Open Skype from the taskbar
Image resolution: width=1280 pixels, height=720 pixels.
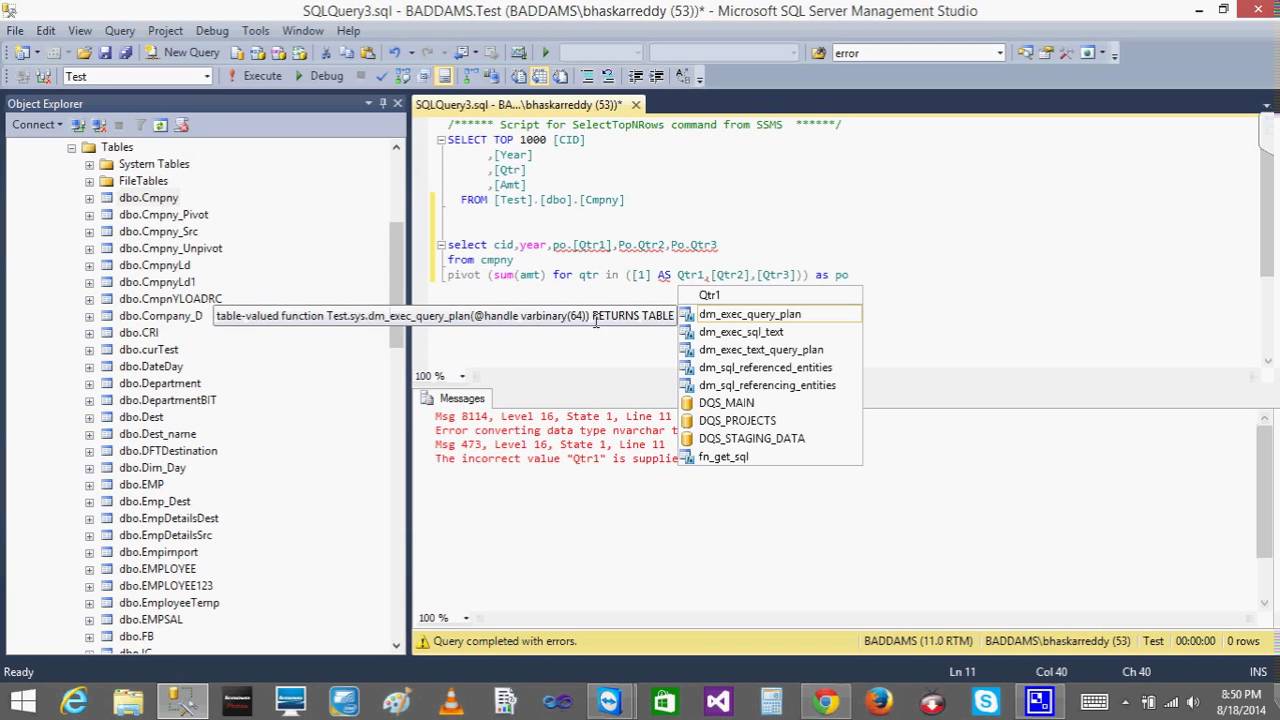[x=986, y=701]
